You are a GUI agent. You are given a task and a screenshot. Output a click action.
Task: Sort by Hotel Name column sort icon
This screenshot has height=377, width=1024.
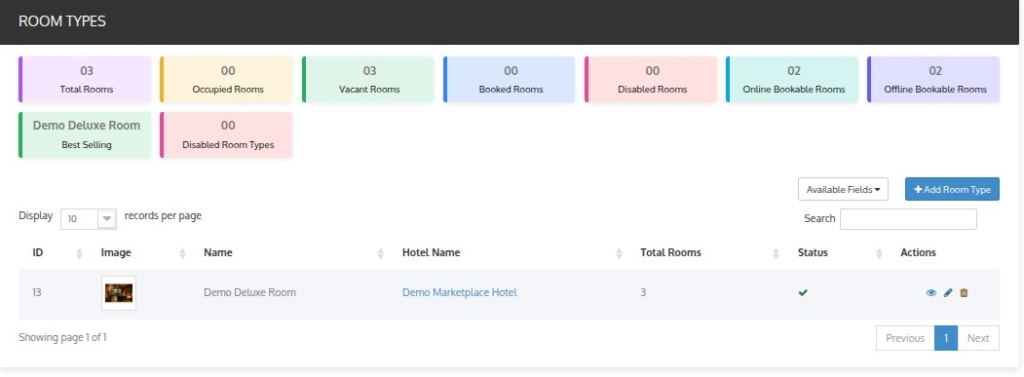619,254
